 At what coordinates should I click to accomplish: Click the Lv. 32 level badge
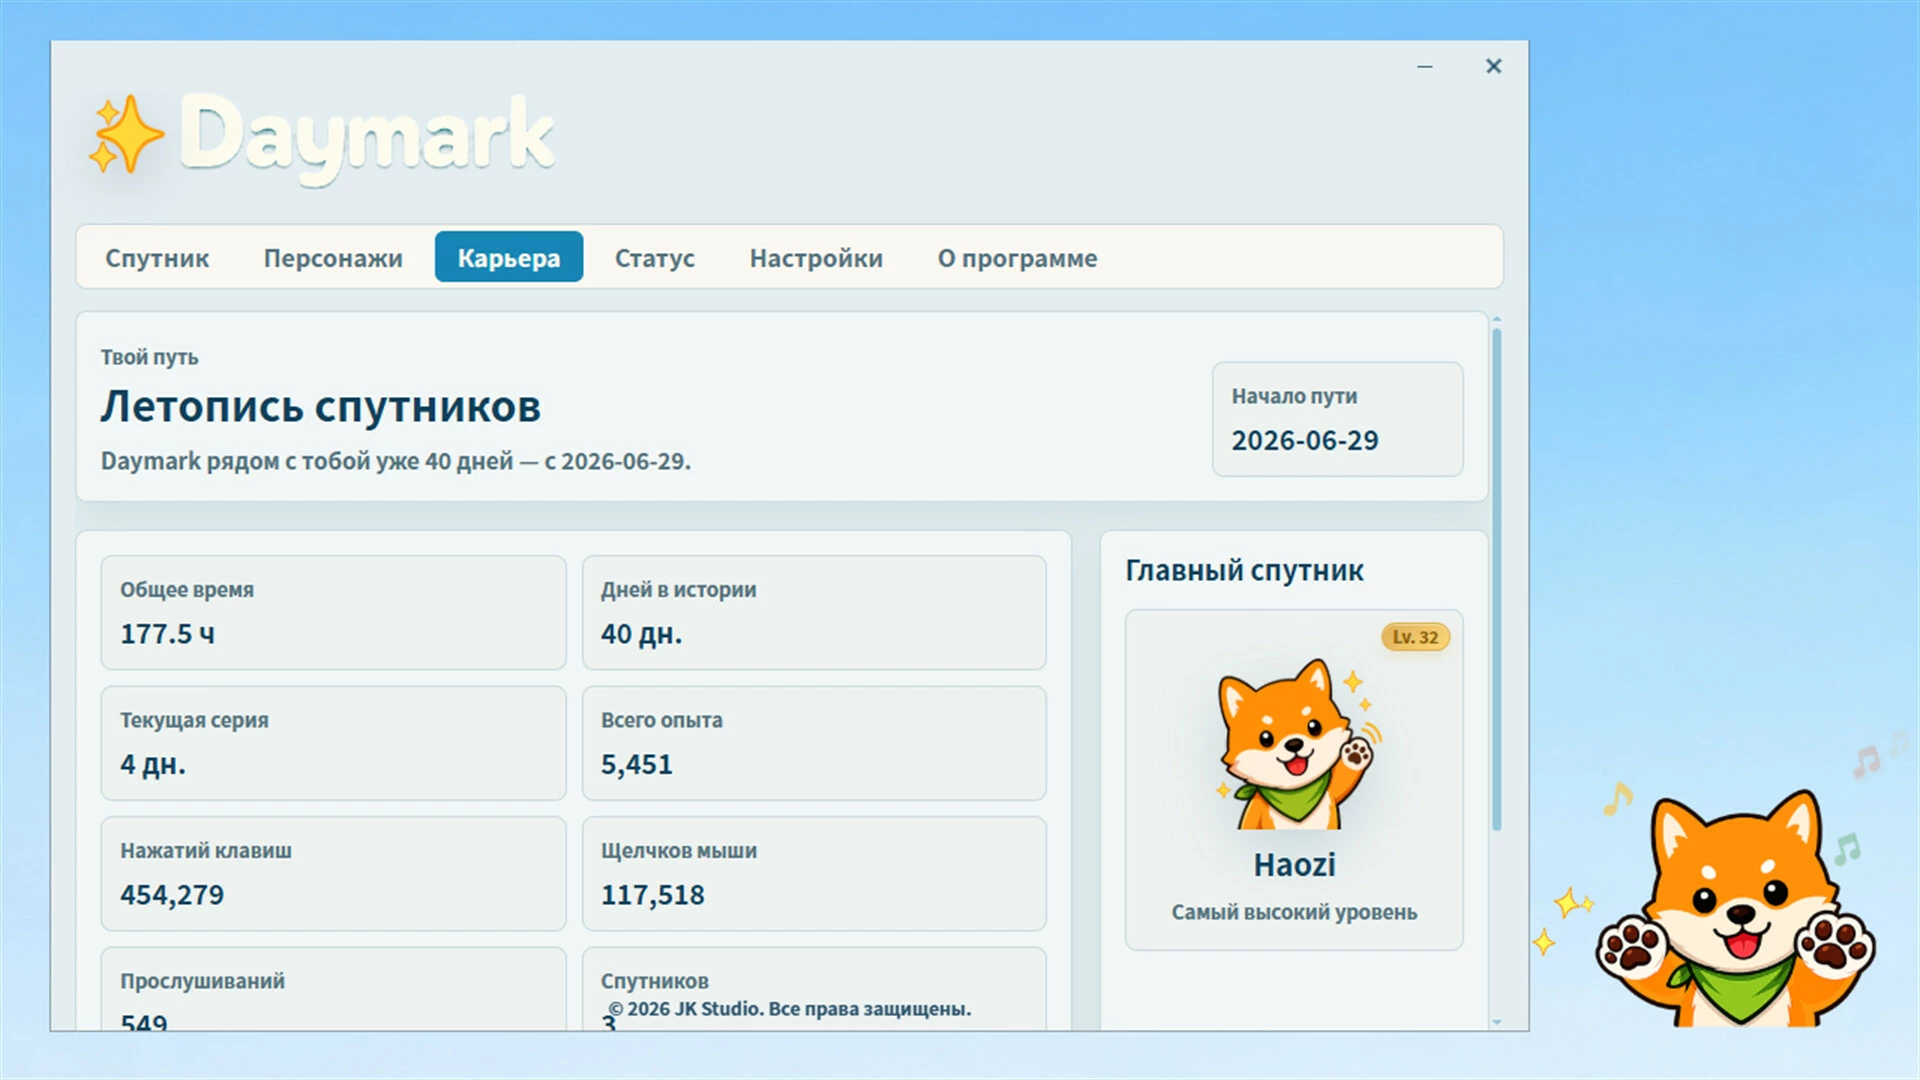coord(1415,637)
